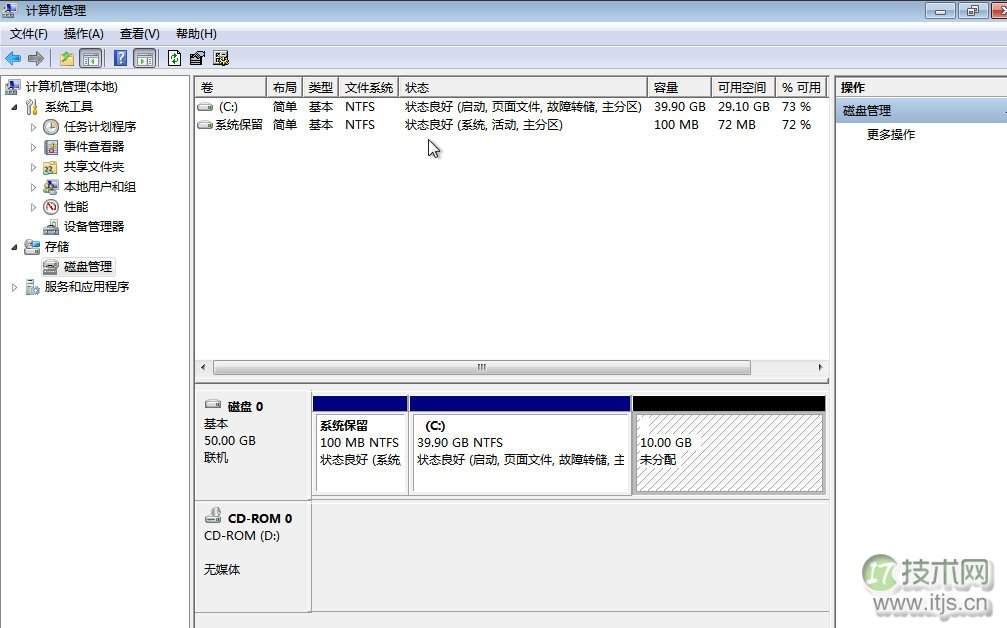Toggle the show/hide action pane
This screenshot has height=628, width=1007.
(143, 58)
